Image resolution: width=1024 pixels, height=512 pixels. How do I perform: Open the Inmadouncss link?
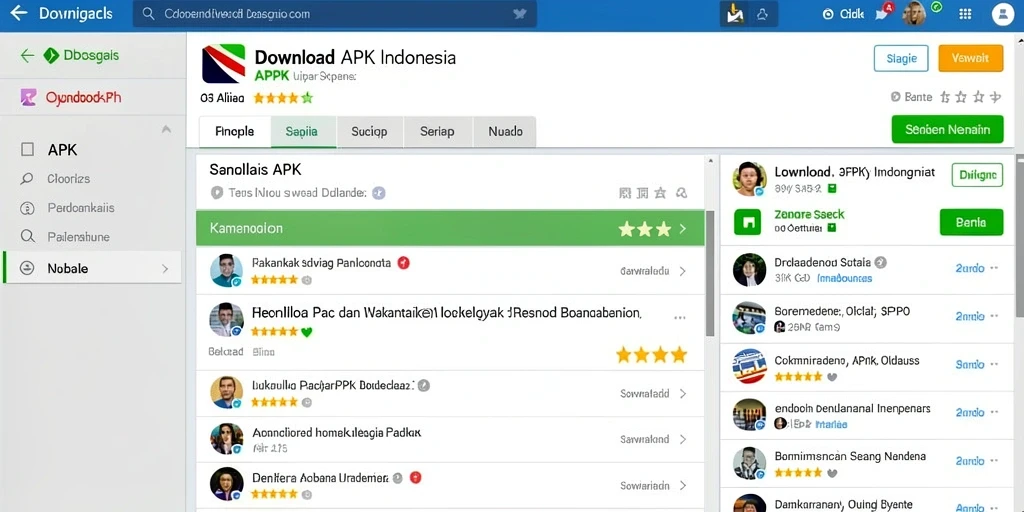pos(844,278)
